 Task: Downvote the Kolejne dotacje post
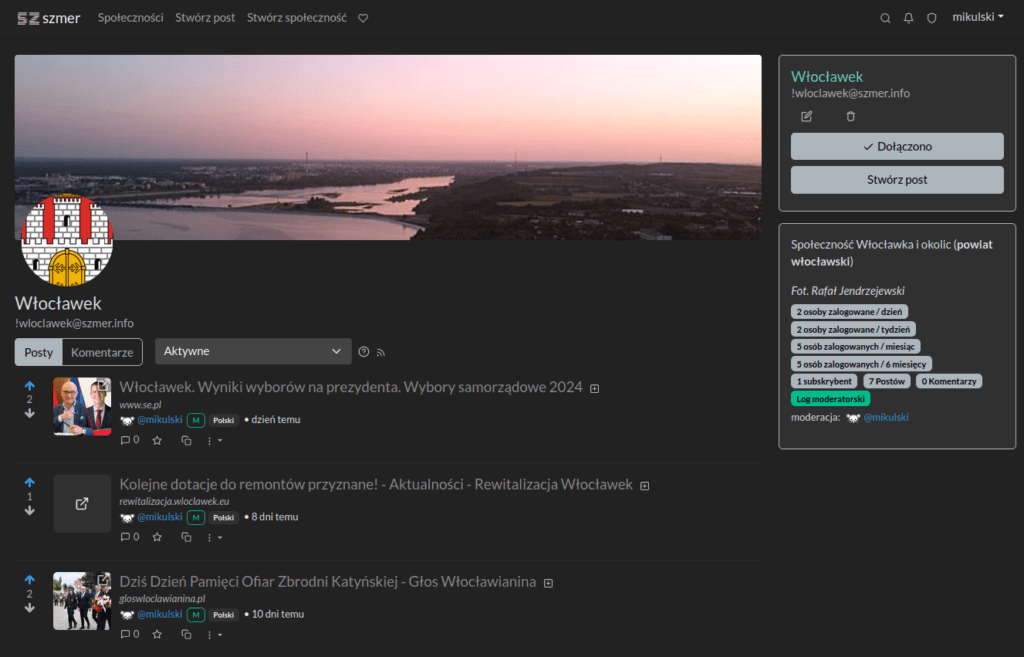[29, 510]
